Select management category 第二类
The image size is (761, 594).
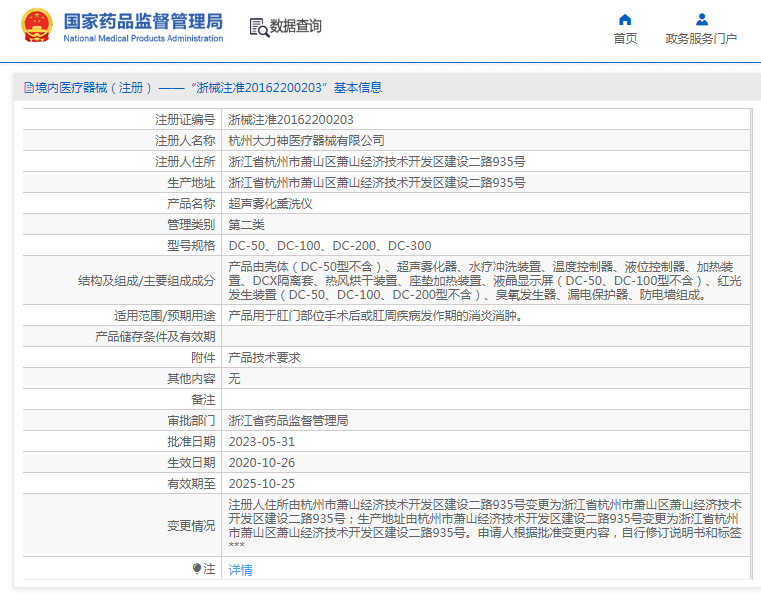tap(247, 225)
